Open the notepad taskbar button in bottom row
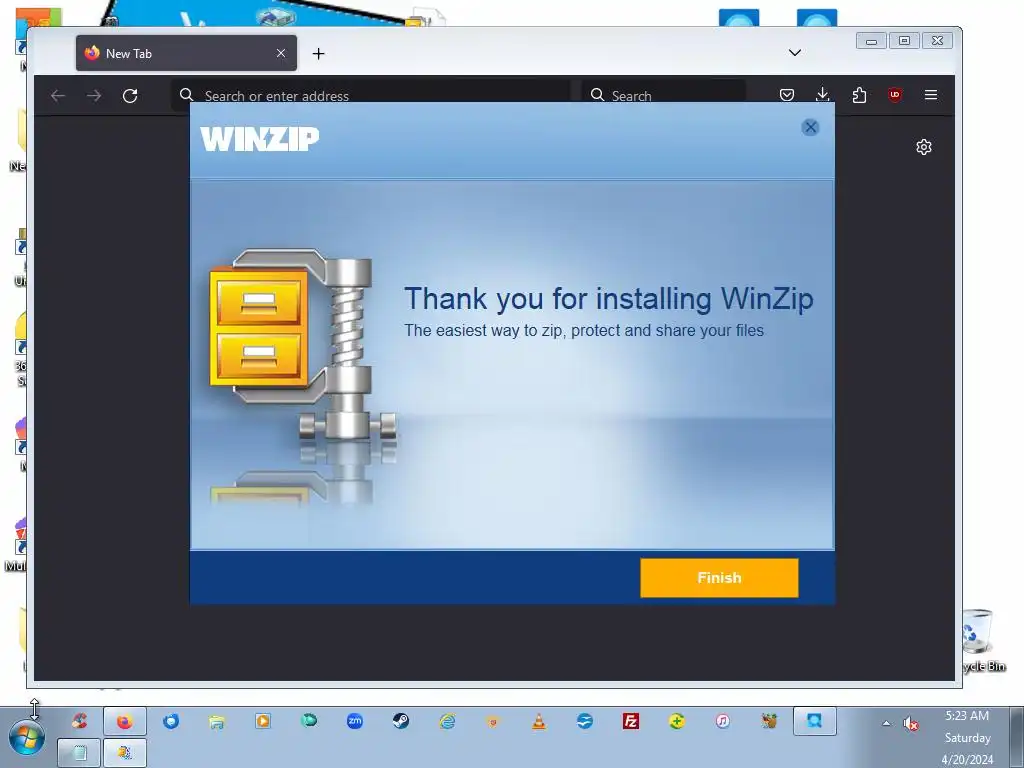The width and height of the screenshot is (1024, 768). [x=79, y=752]
